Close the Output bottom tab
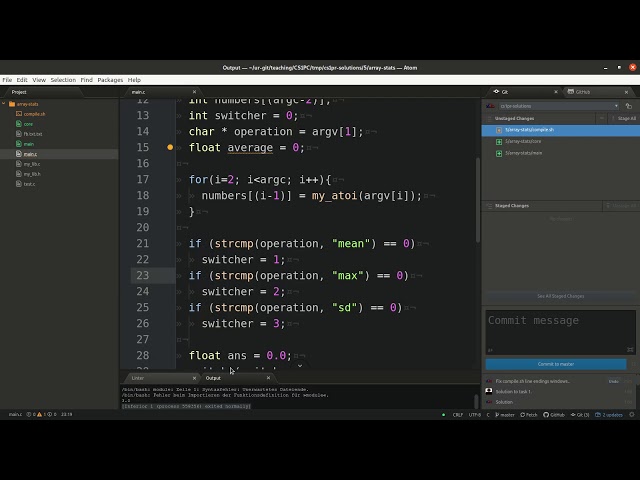Screen dimensions: 640x480 click(268, 378)
